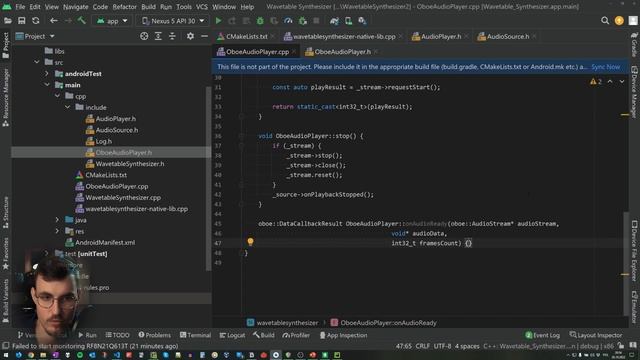The width and height of the screenshot is (640, 360).
Task: Click the Sync Project with Gradle icon
Action: tap(334, 20)
